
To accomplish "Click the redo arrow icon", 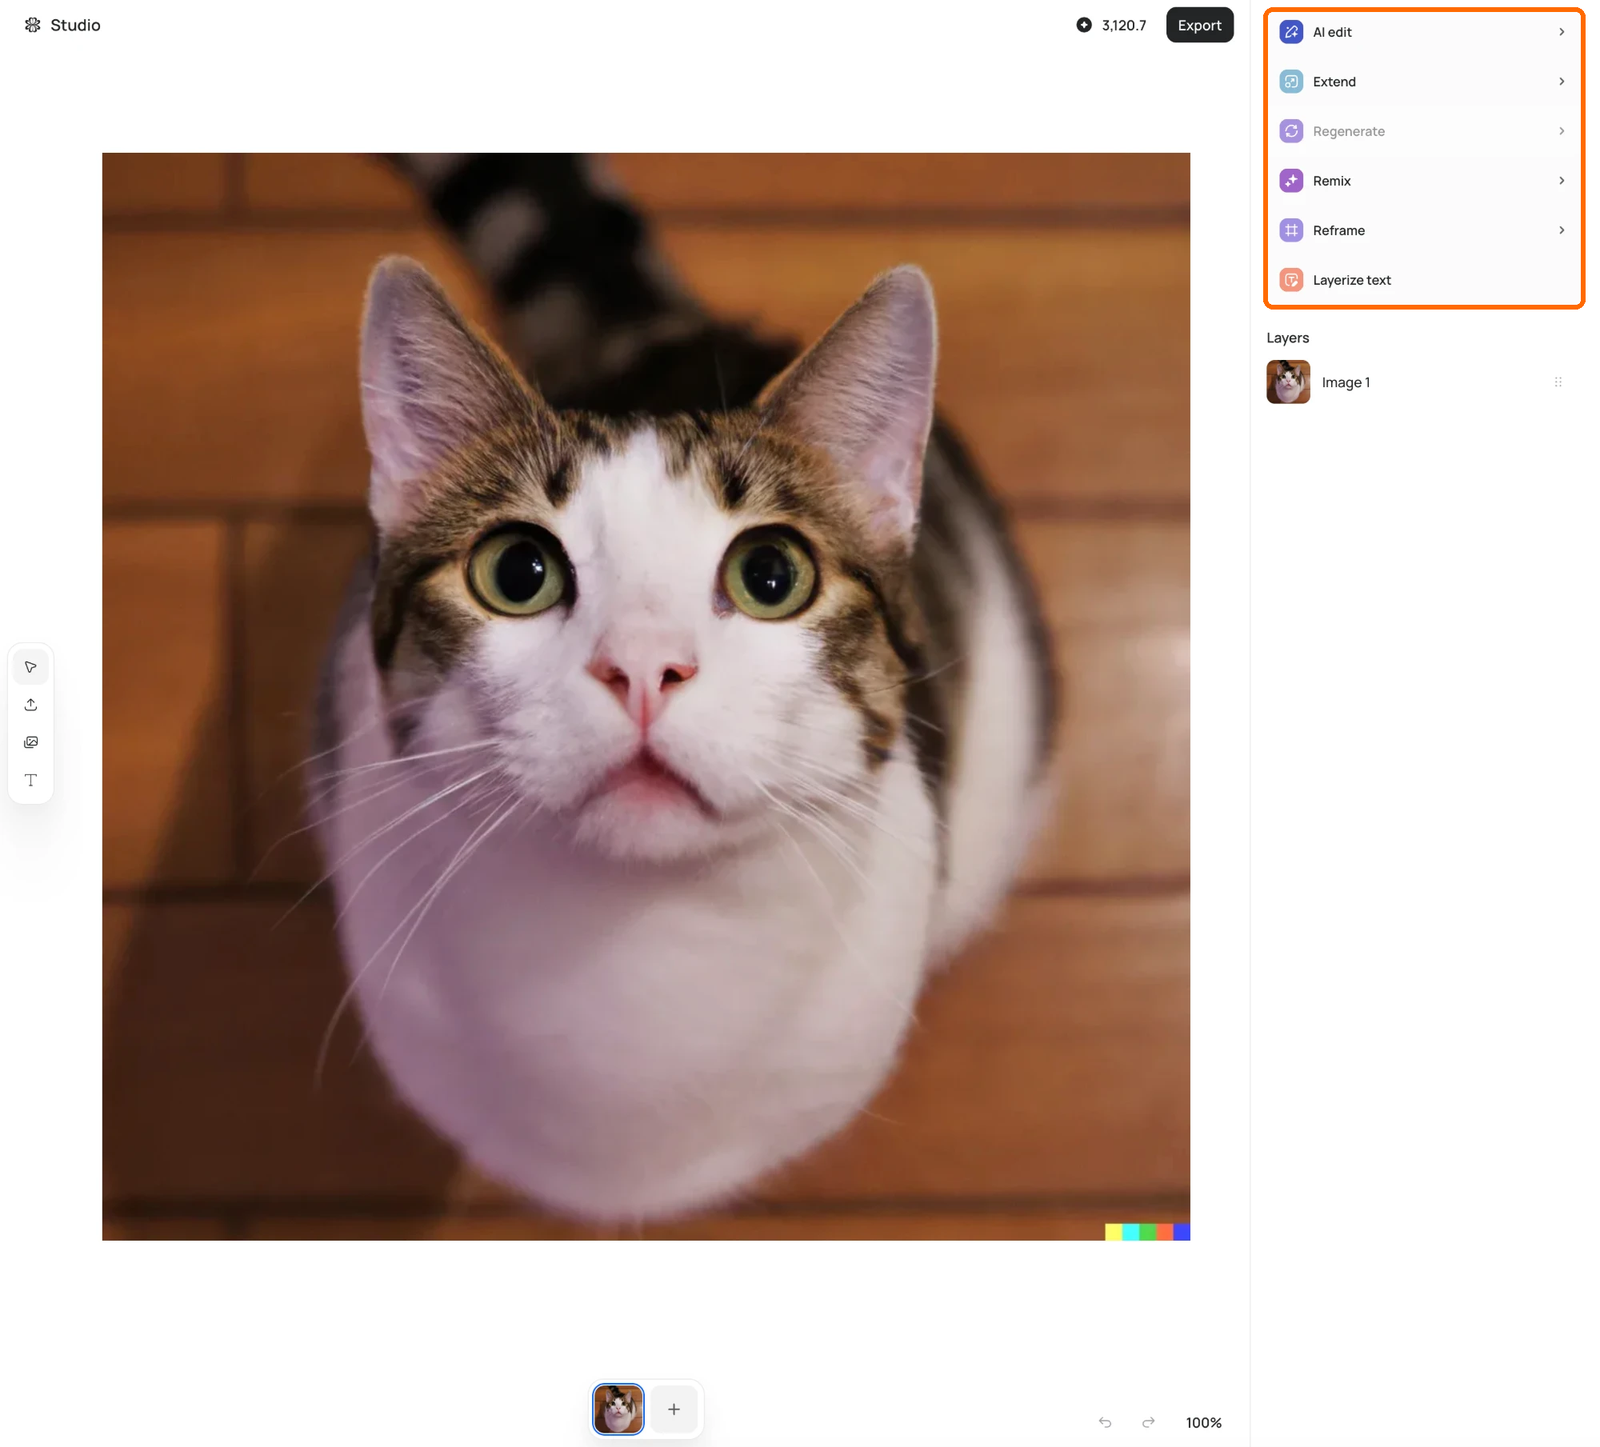I will point(1148,1422).
